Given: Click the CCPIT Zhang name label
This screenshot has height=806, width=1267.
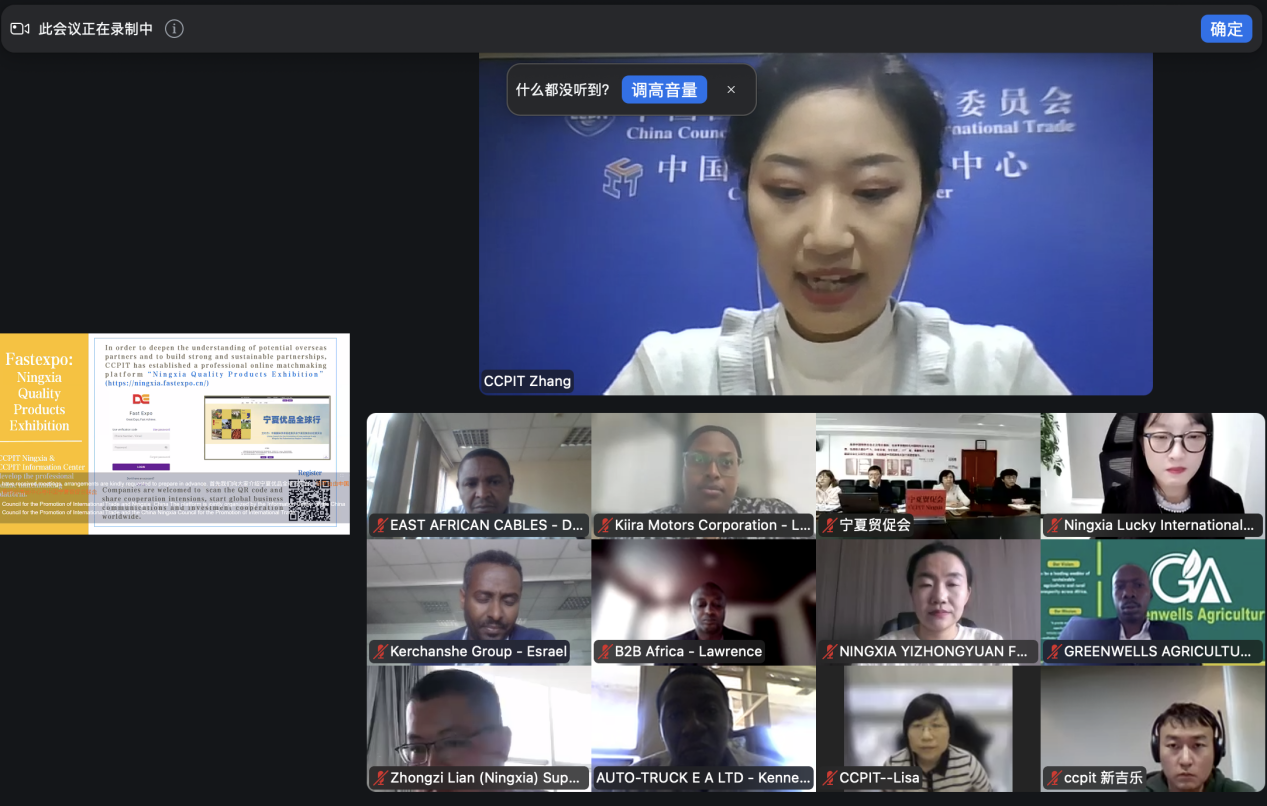Looking at the screenshot, I should 528,381.
